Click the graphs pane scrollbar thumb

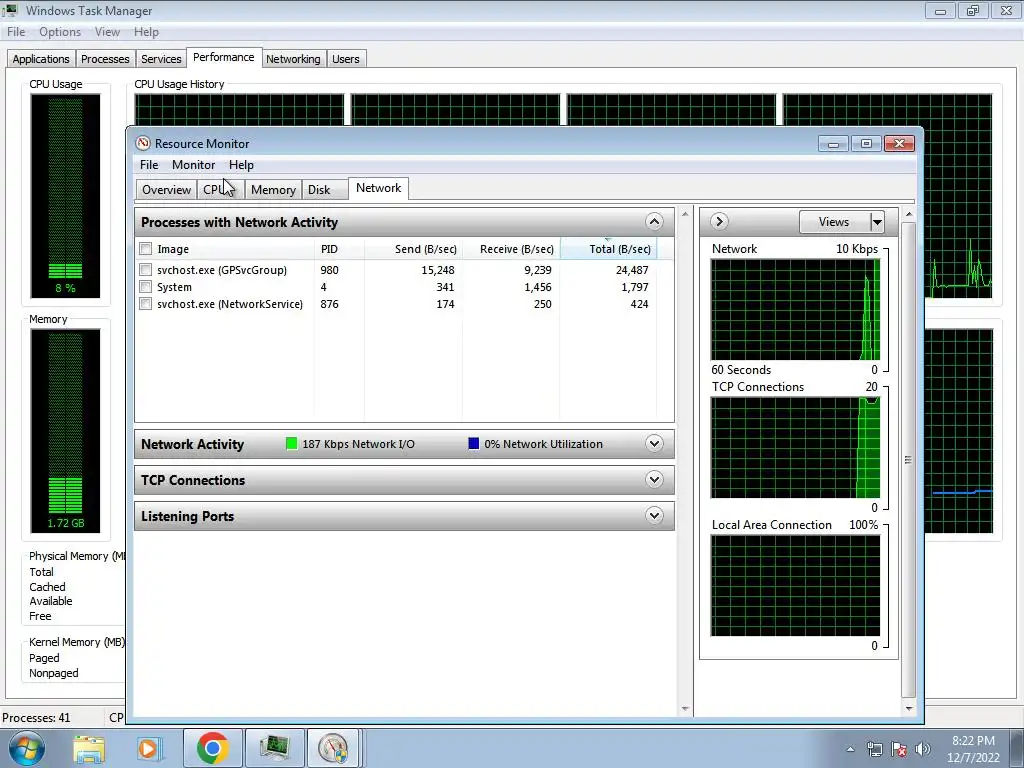click(908, 460)
